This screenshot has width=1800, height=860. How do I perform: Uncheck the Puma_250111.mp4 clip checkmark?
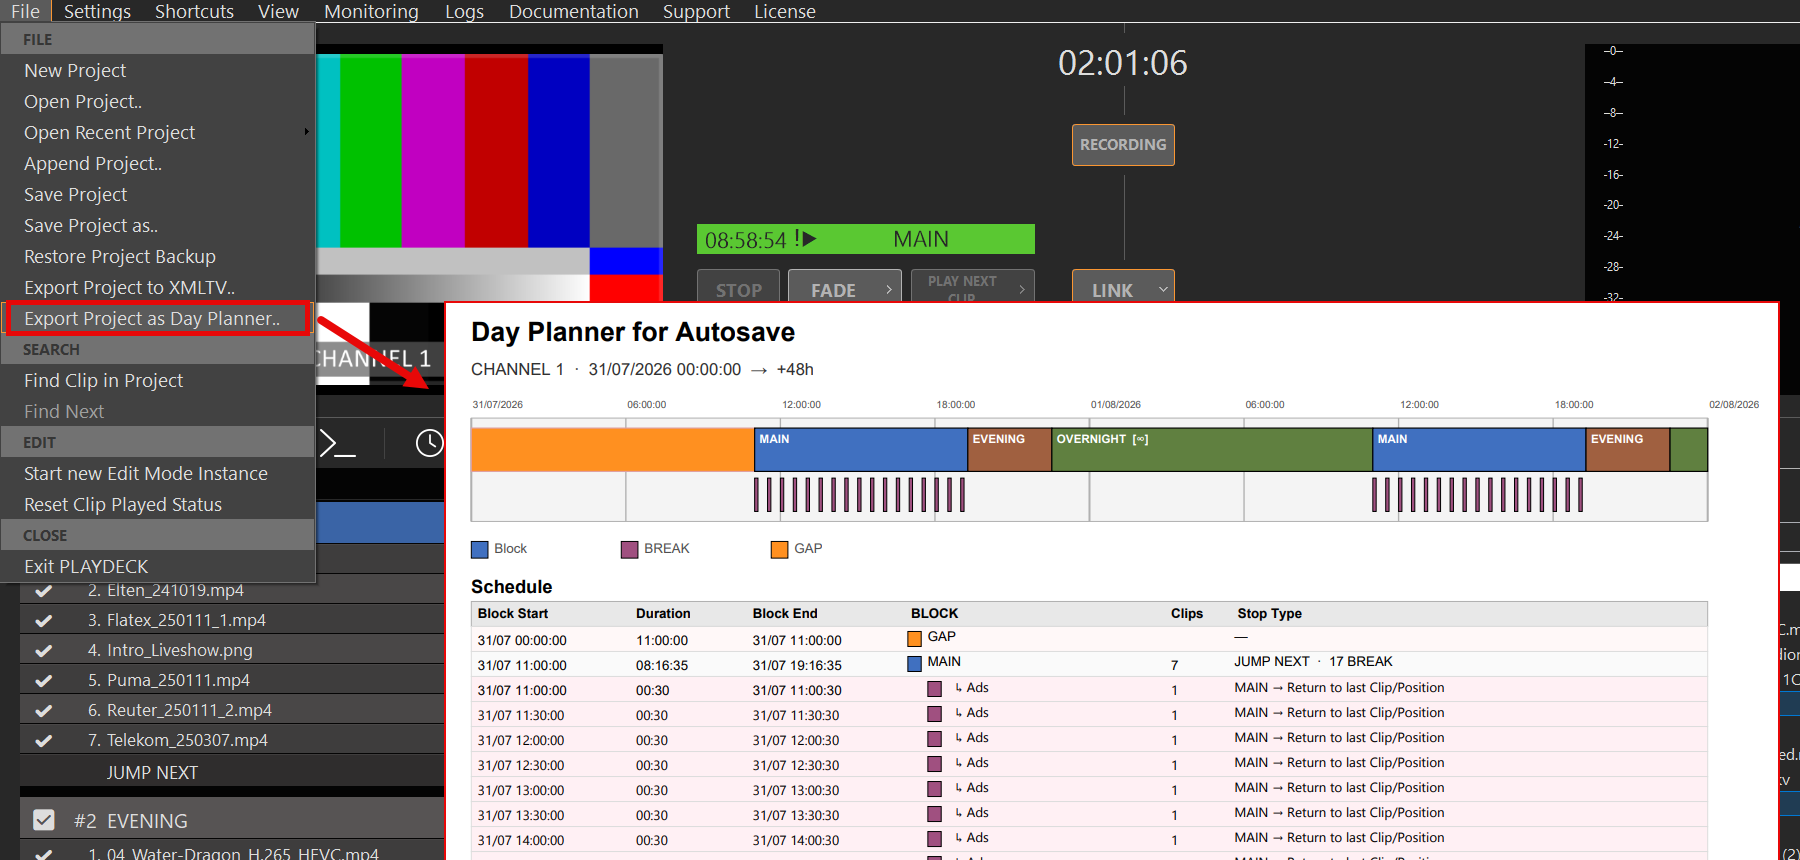(x=44, y=680)
